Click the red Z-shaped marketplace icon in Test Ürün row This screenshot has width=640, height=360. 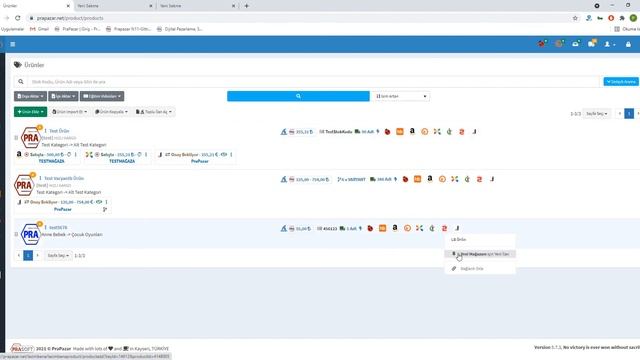point(462,131)
